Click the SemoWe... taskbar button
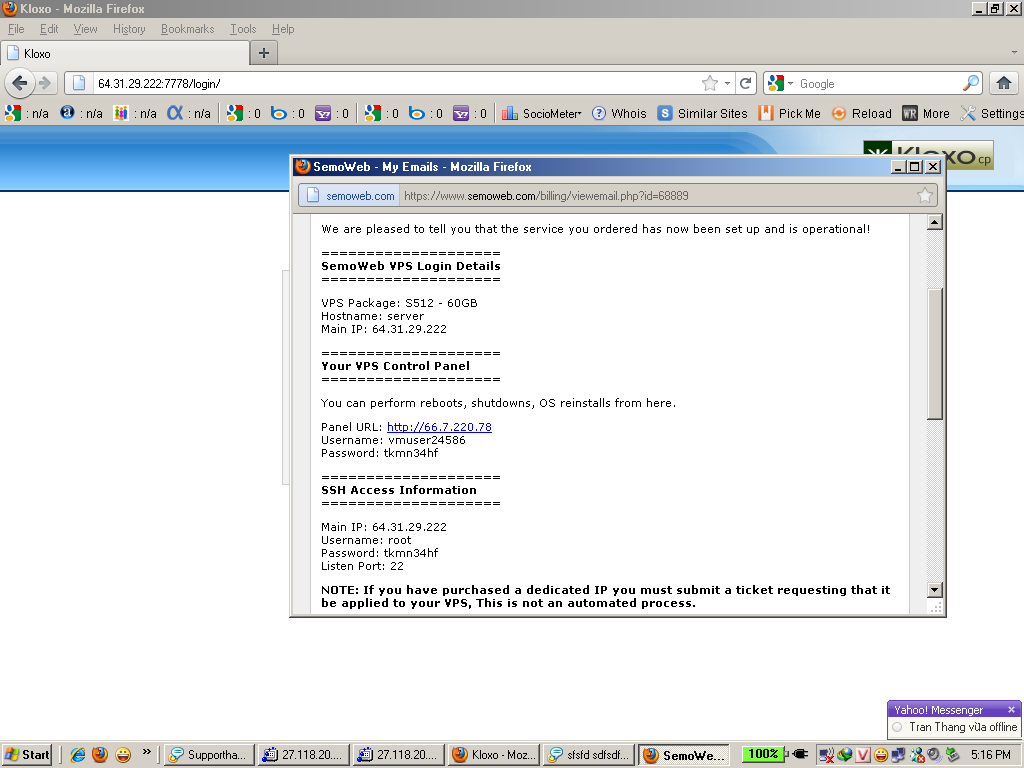This screenshot has width=1024, height=768. (x=684, y=755)
